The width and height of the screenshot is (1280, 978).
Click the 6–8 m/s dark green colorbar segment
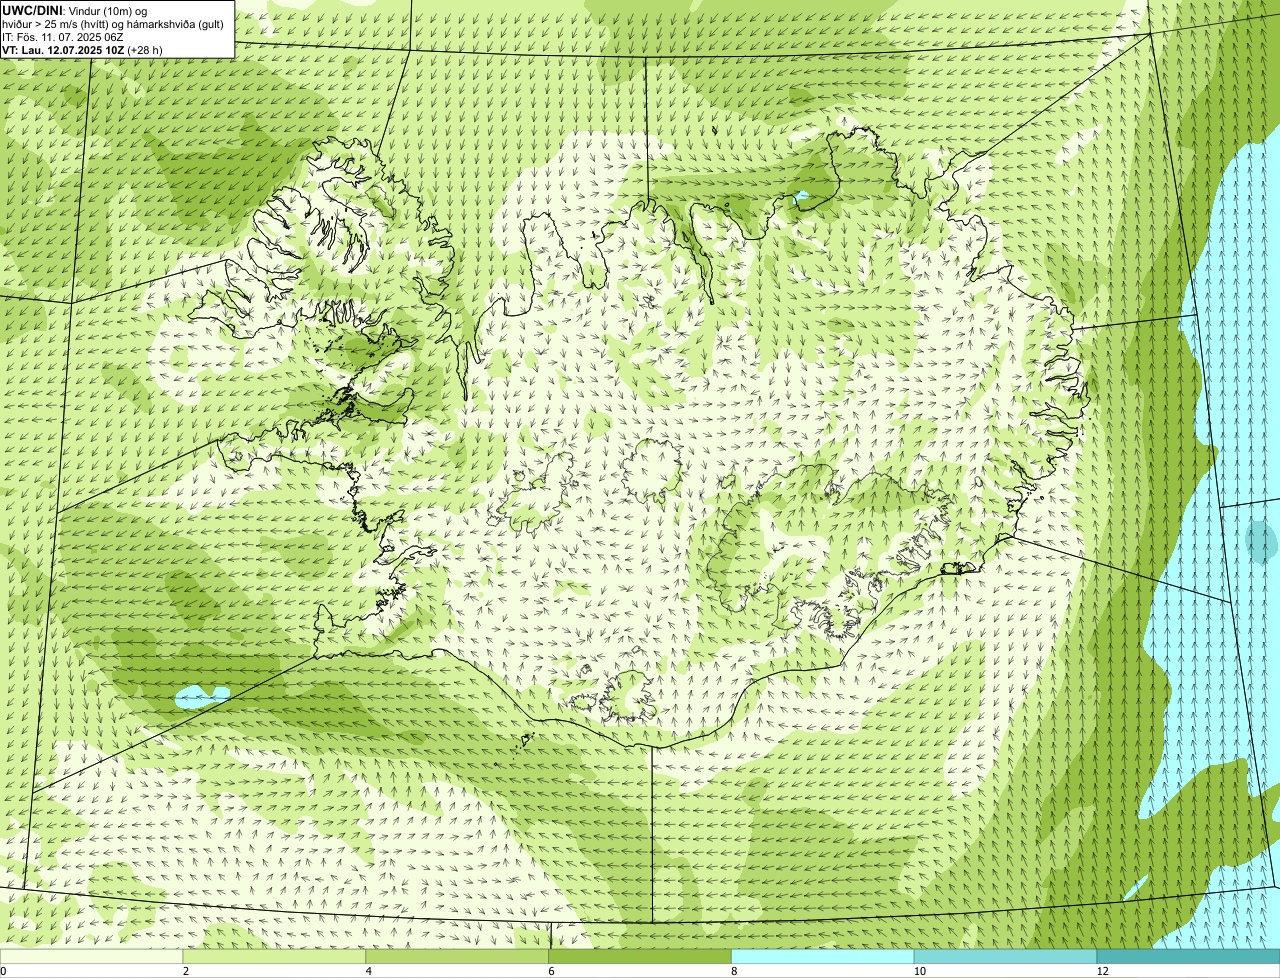click(x=640, y=956)
